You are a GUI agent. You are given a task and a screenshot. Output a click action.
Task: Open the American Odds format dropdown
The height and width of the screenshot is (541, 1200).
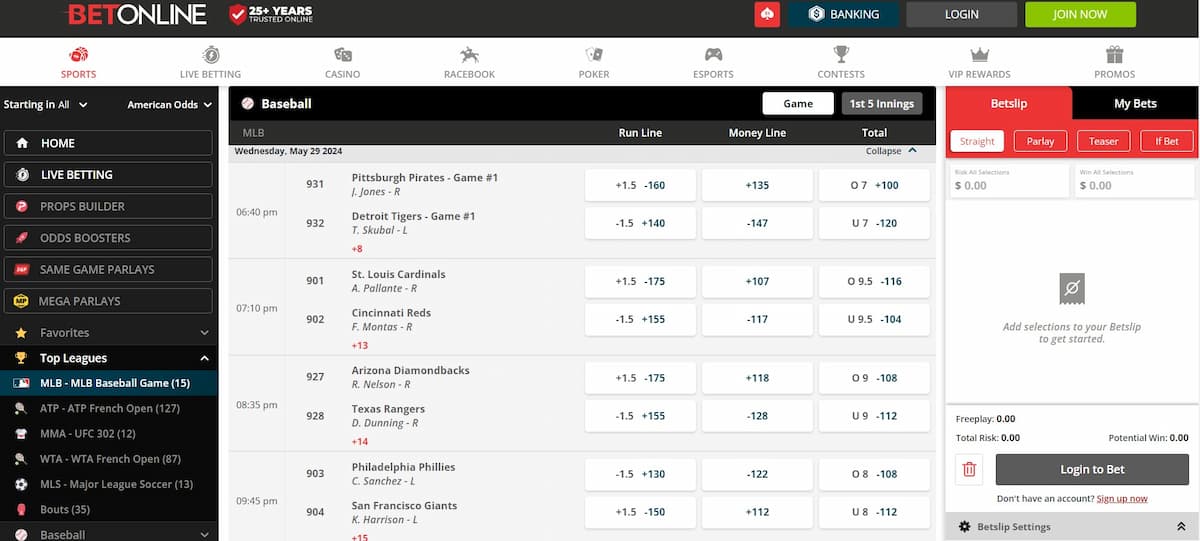170,104
